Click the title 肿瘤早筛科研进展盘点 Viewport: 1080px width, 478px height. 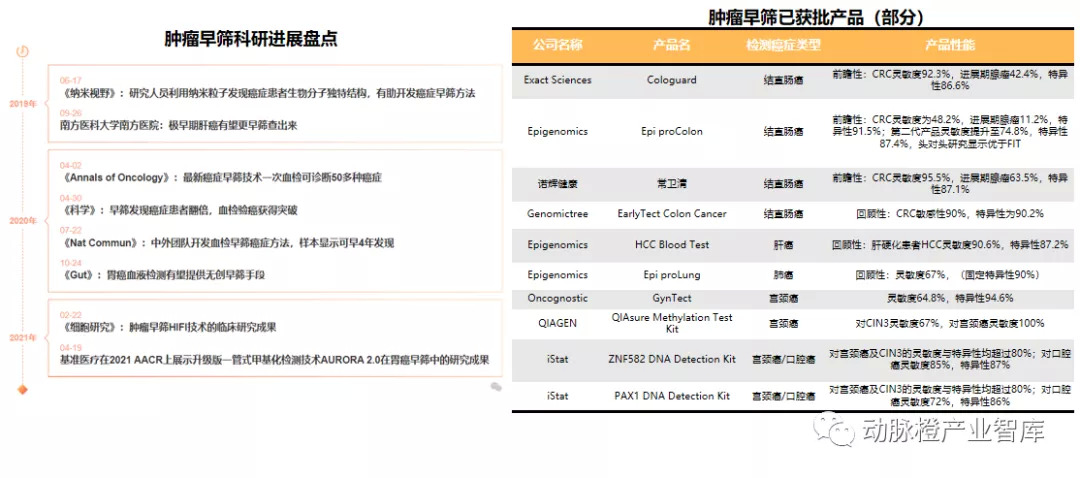pos(250,39)
